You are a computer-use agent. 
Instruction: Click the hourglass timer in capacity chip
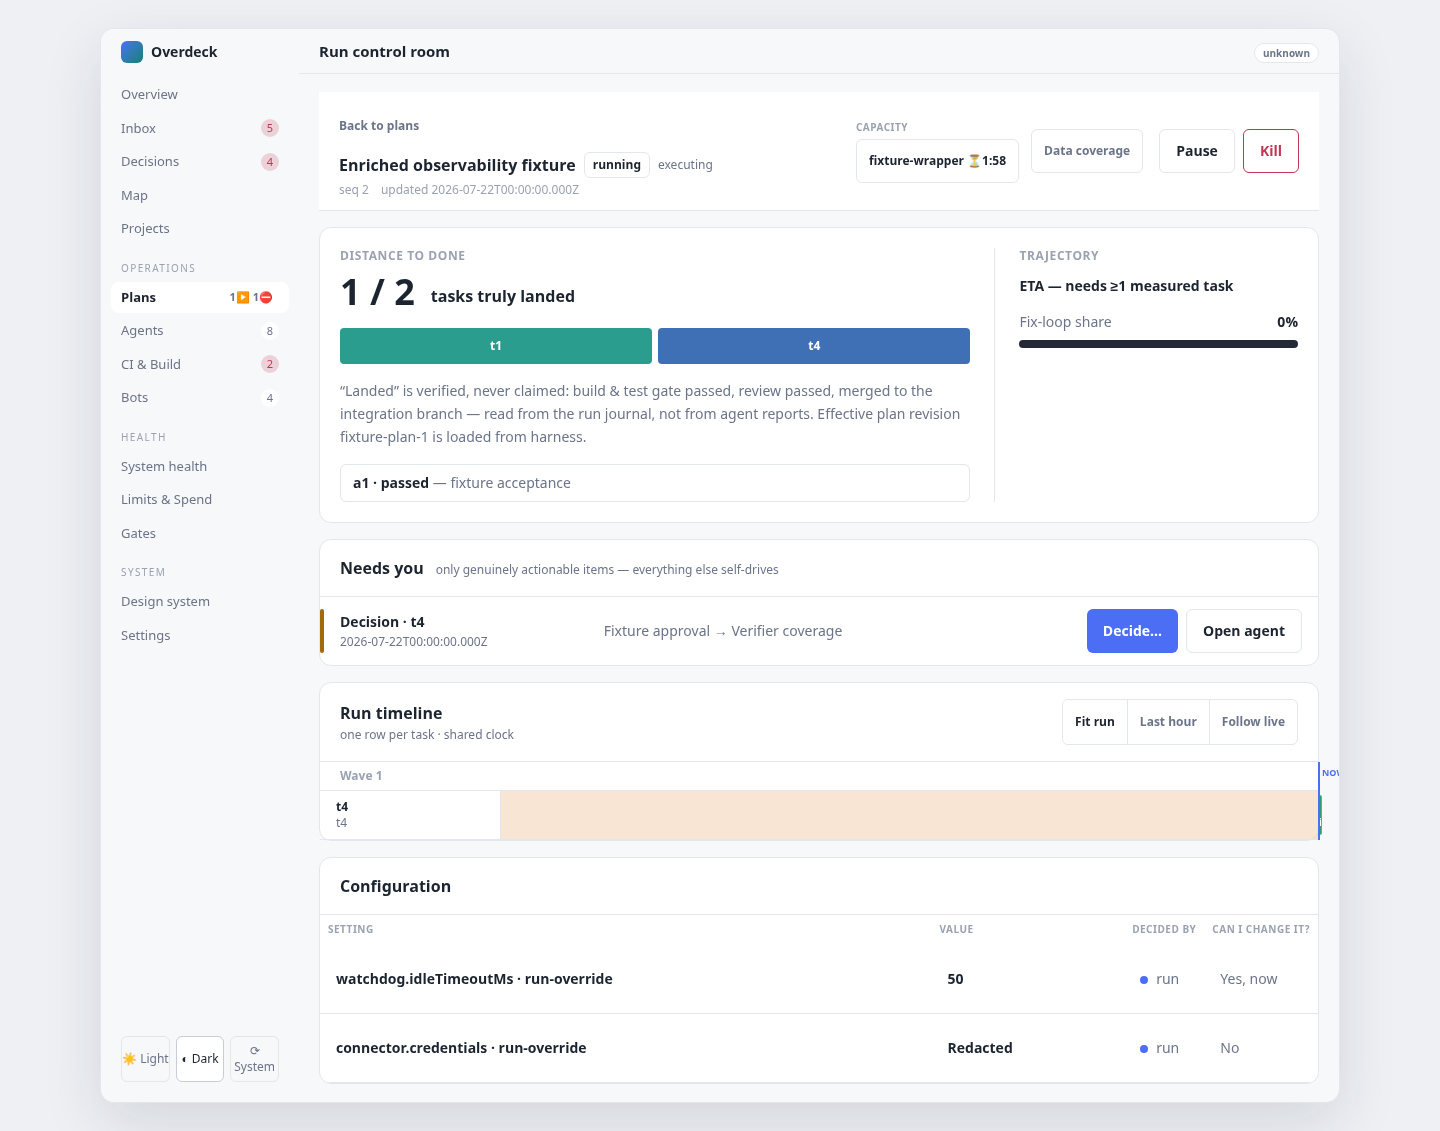(x=974, y=161)
